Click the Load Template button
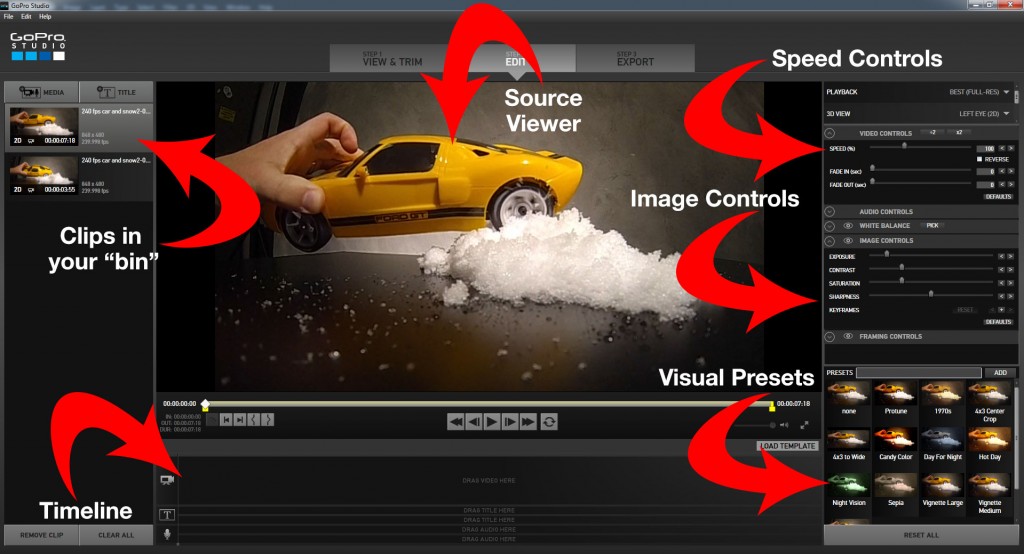The image size is (1024, 554). click(x=787, y=446)
